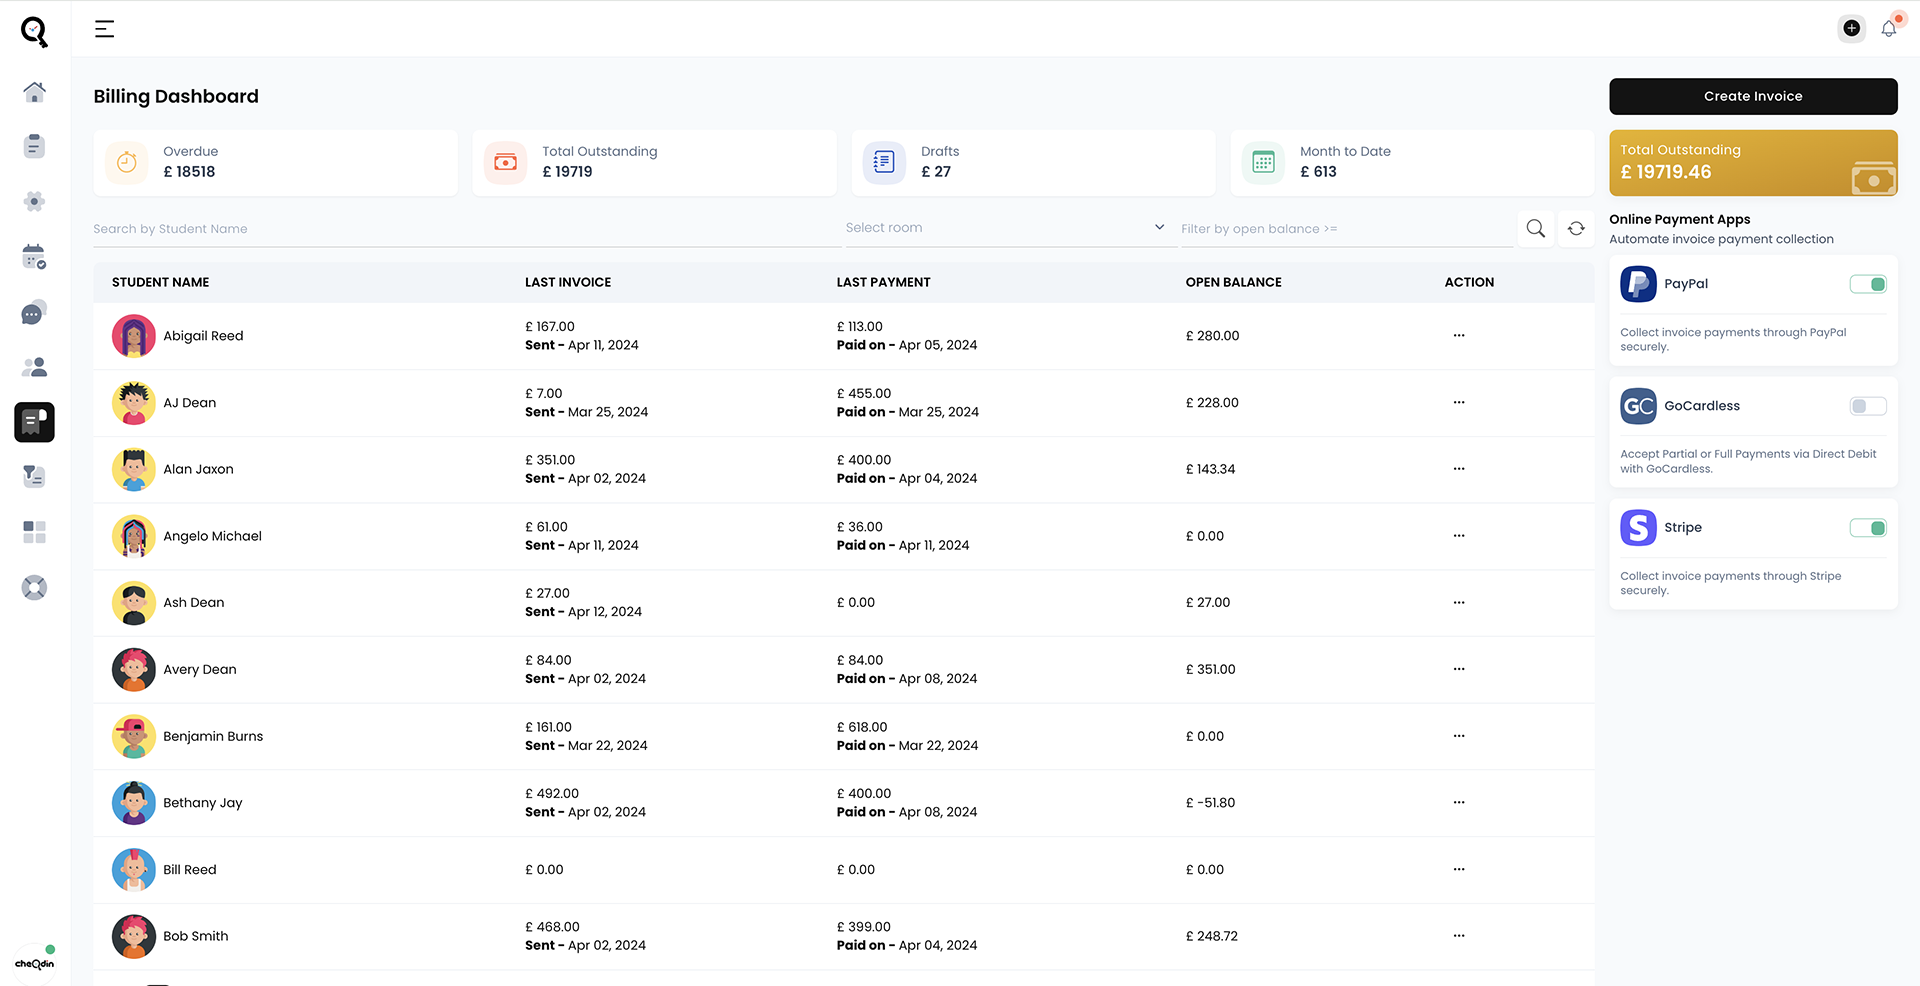Open the people icon in sidebar
Viewport: 1920px width, 986px height.
[x=34, y=367]
